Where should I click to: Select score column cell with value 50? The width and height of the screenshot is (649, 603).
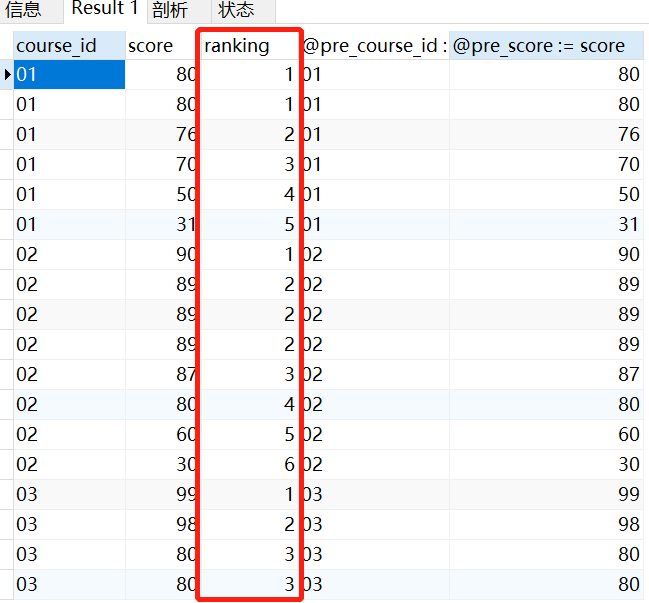tap(161, 195)
